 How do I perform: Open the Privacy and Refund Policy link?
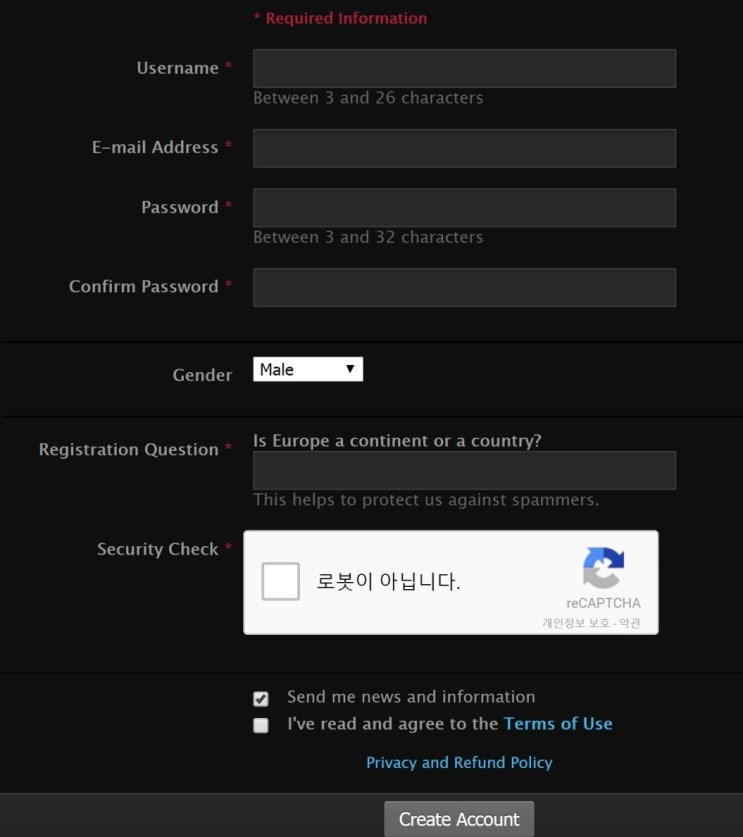[x=459, y=762]
